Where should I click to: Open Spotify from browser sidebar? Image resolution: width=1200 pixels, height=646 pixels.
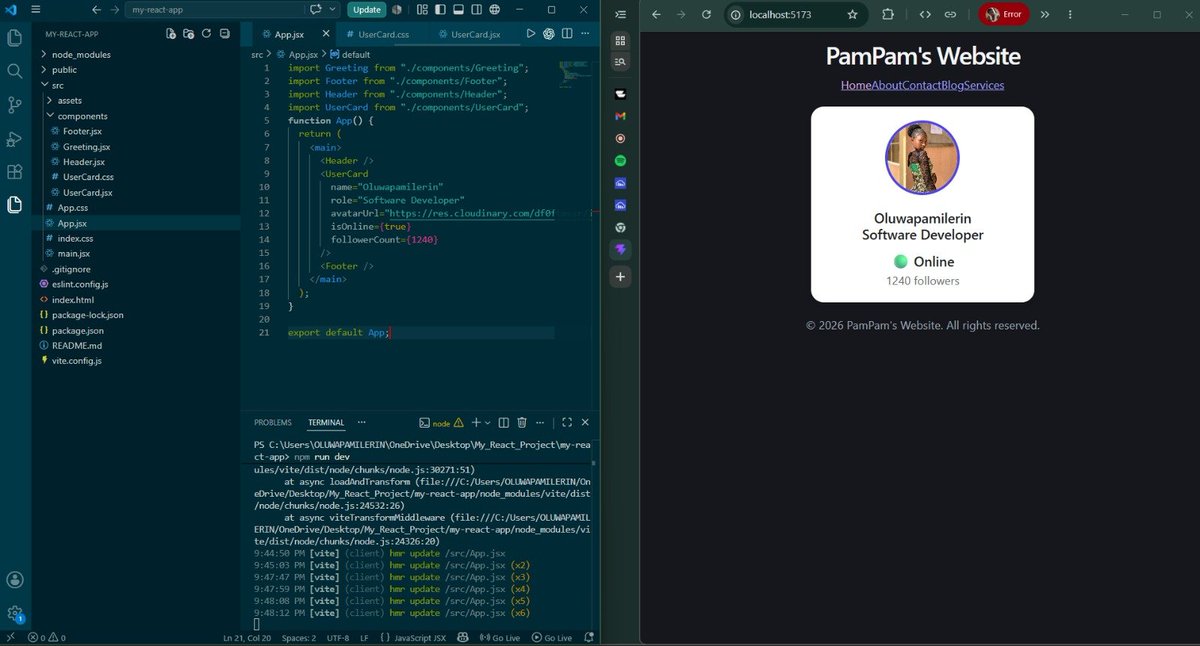coord(620,160)
